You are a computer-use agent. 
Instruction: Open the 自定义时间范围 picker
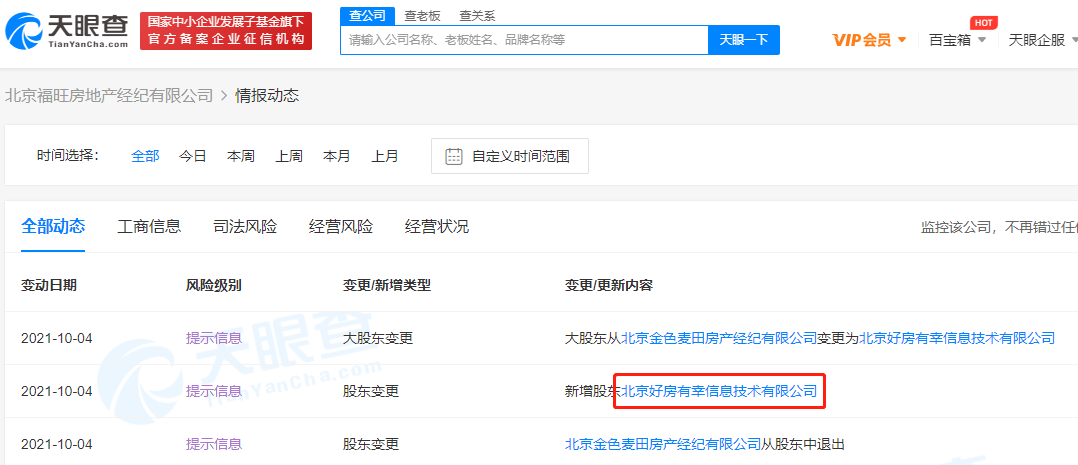coord(509,156)
